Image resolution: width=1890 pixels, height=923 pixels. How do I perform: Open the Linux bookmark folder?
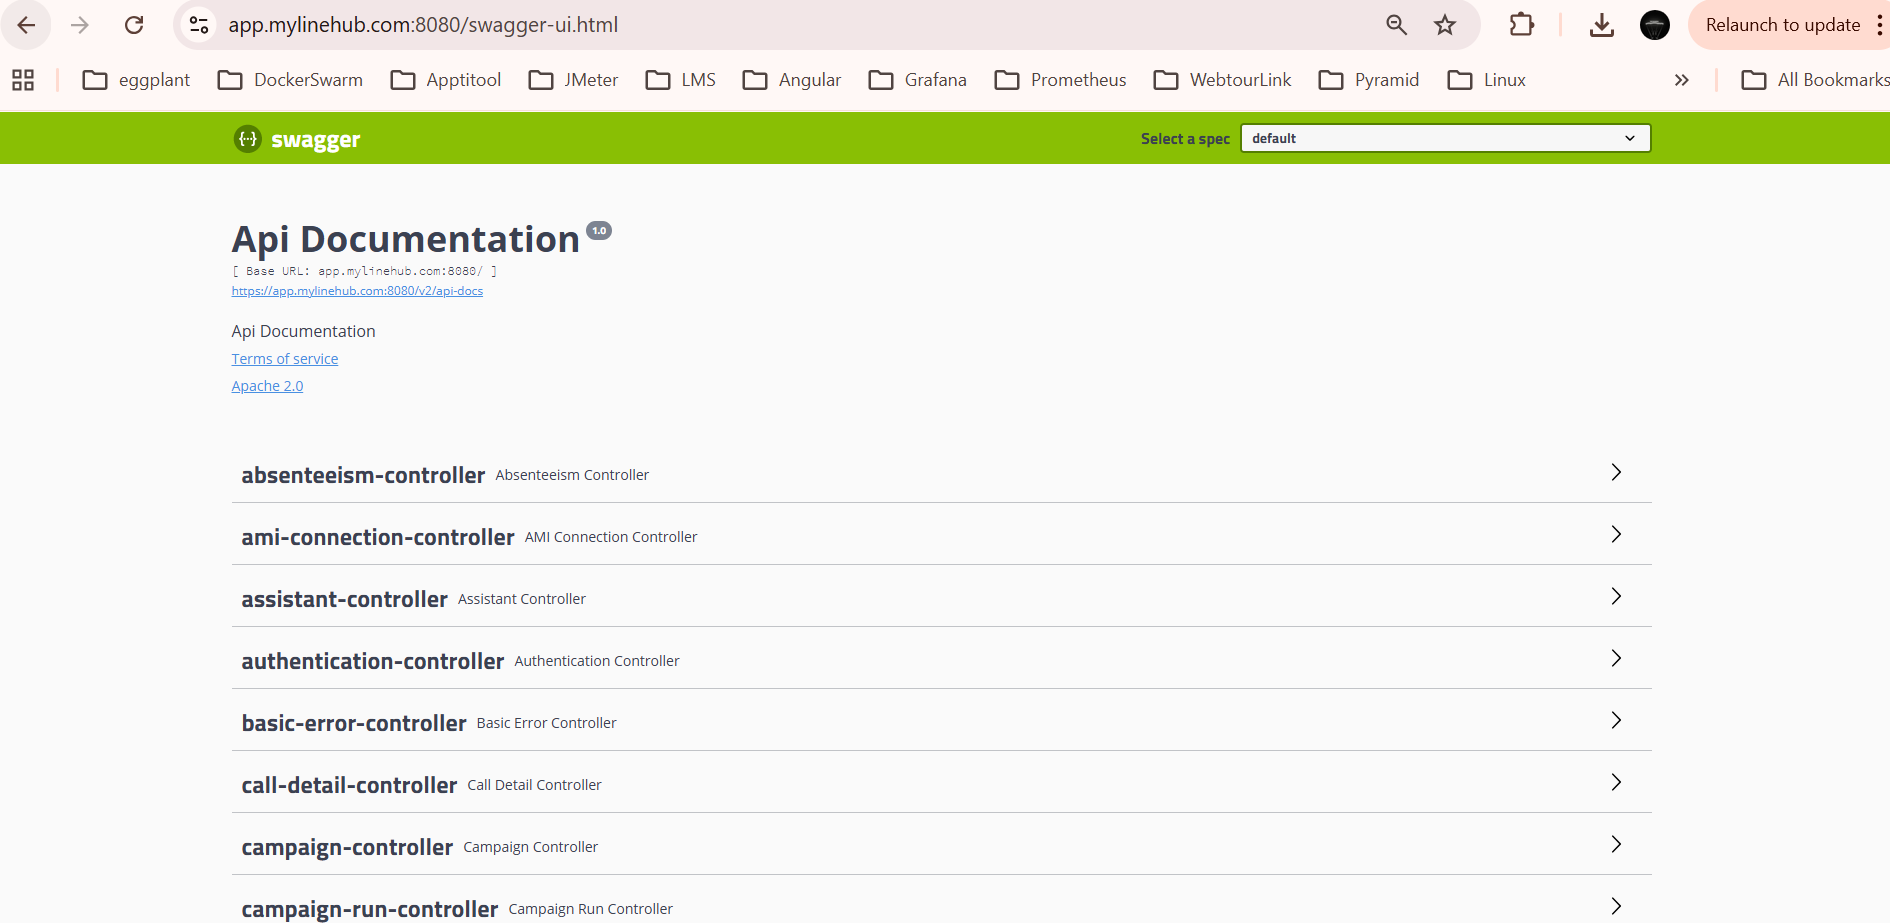tap(1486, 80)
